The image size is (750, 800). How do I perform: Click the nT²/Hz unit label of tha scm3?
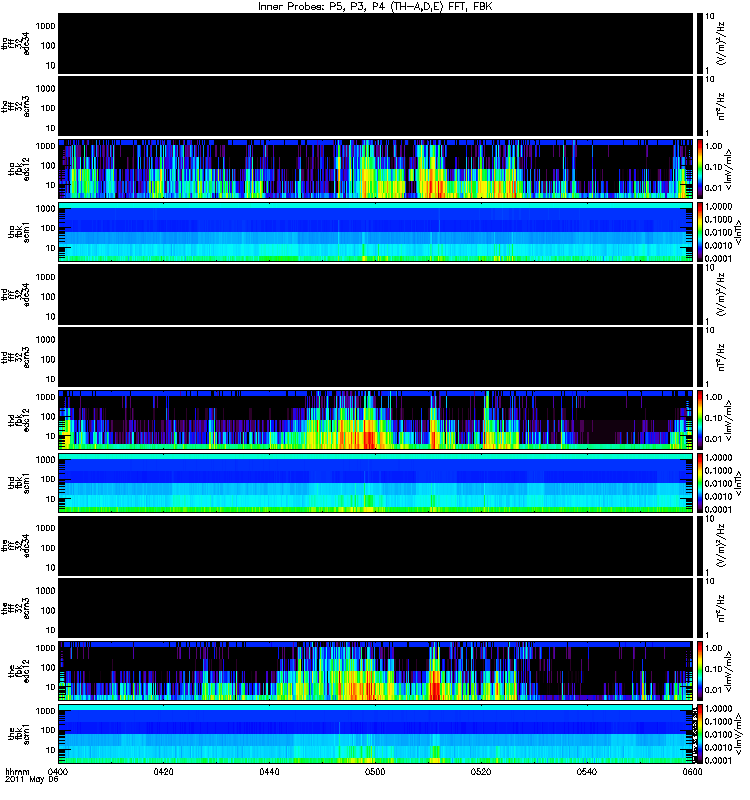click(721, 106)
